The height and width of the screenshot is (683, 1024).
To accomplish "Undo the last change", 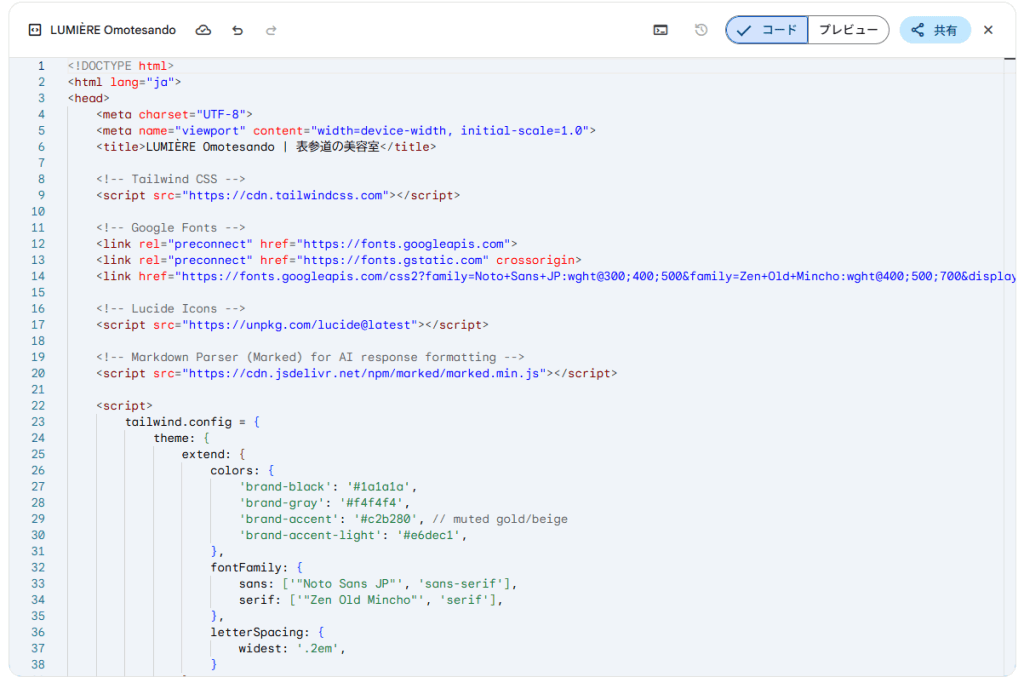I will 237,30.
